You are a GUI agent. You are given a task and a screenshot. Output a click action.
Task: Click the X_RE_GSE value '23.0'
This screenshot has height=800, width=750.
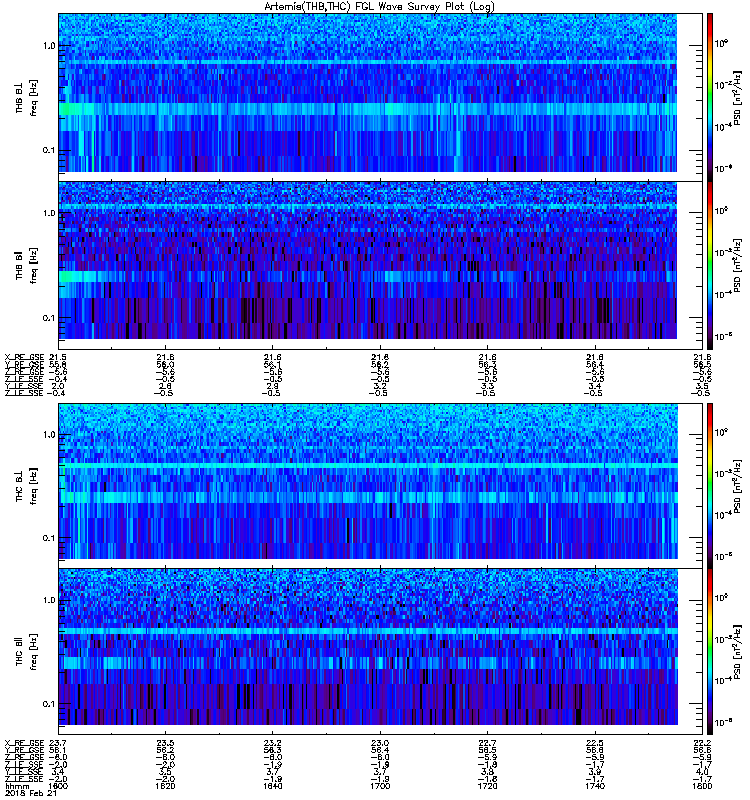click(380, 743)
